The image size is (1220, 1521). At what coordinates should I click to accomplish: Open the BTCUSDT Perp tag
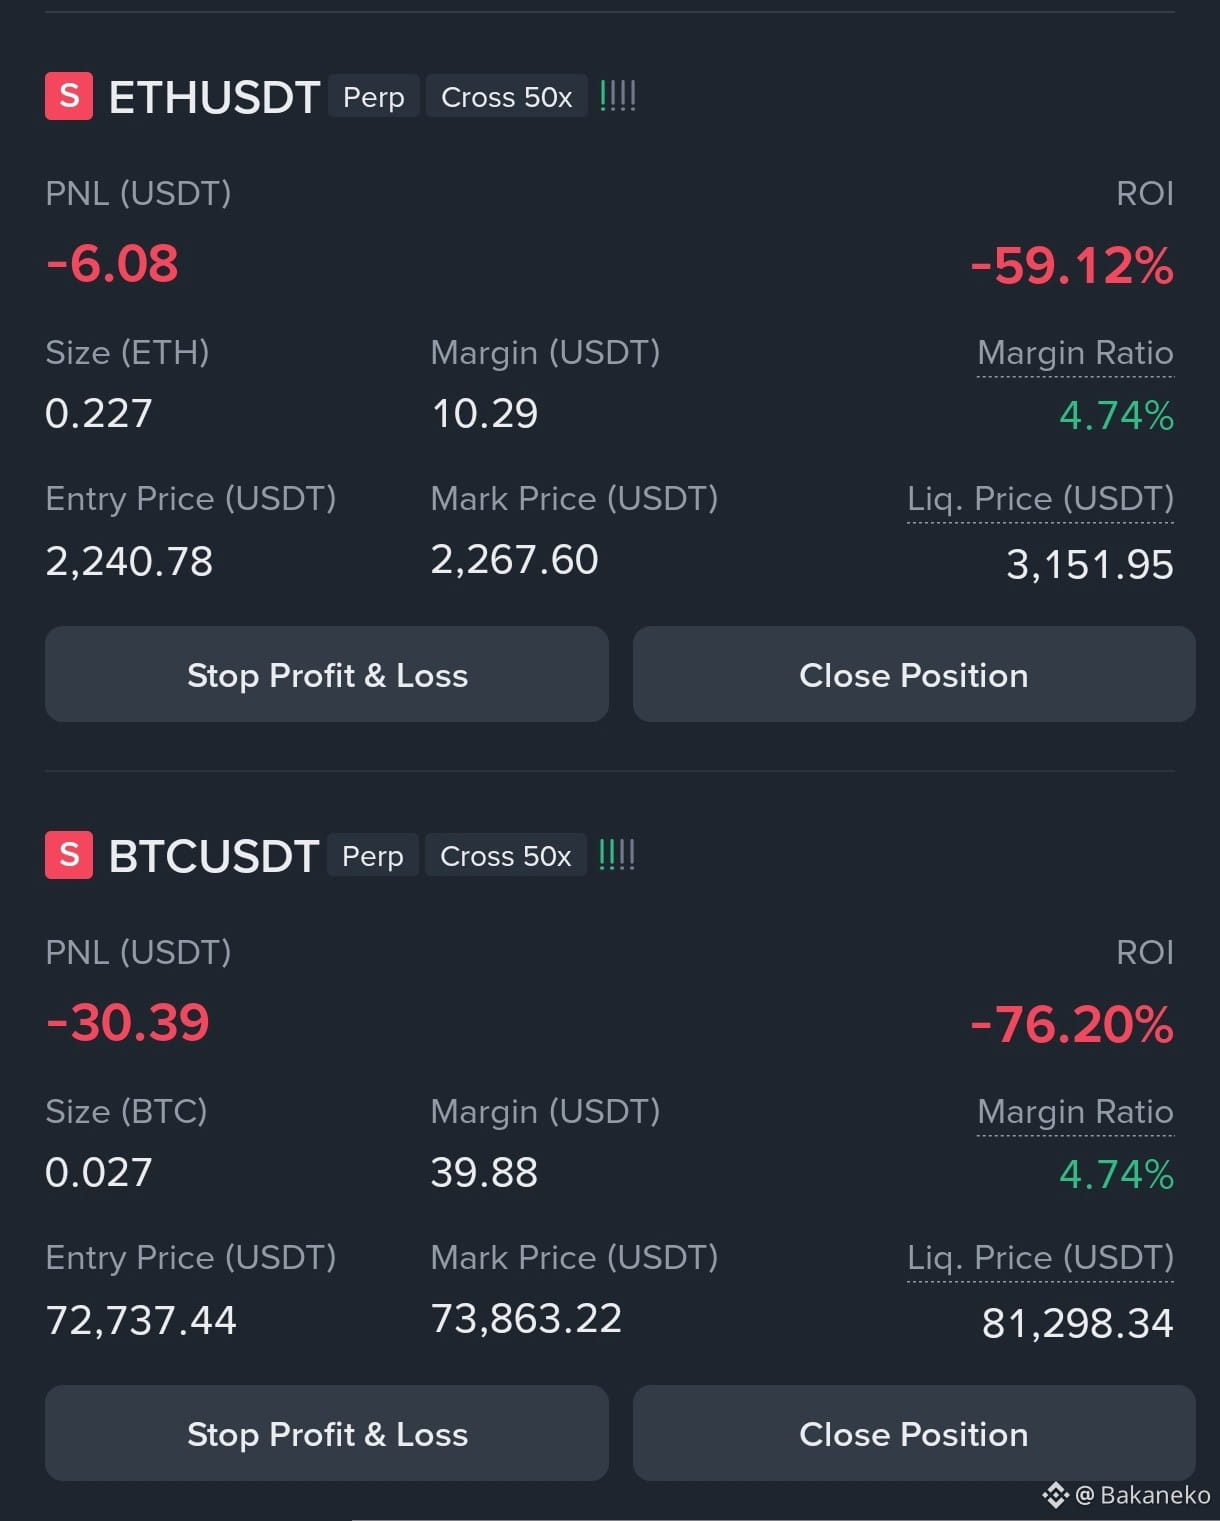[x=373, y=856]
